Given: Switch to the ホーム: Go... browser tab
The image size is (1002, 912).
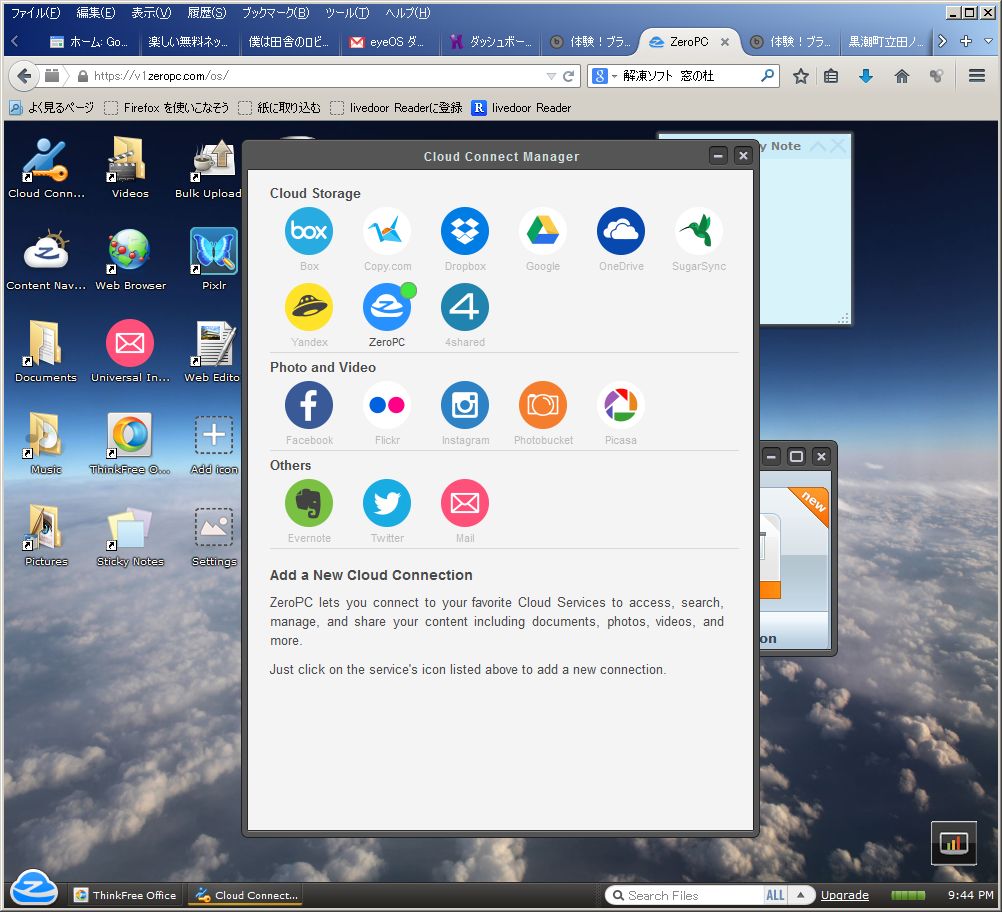Looking at the screenshot, I should (x=89, y=42).
